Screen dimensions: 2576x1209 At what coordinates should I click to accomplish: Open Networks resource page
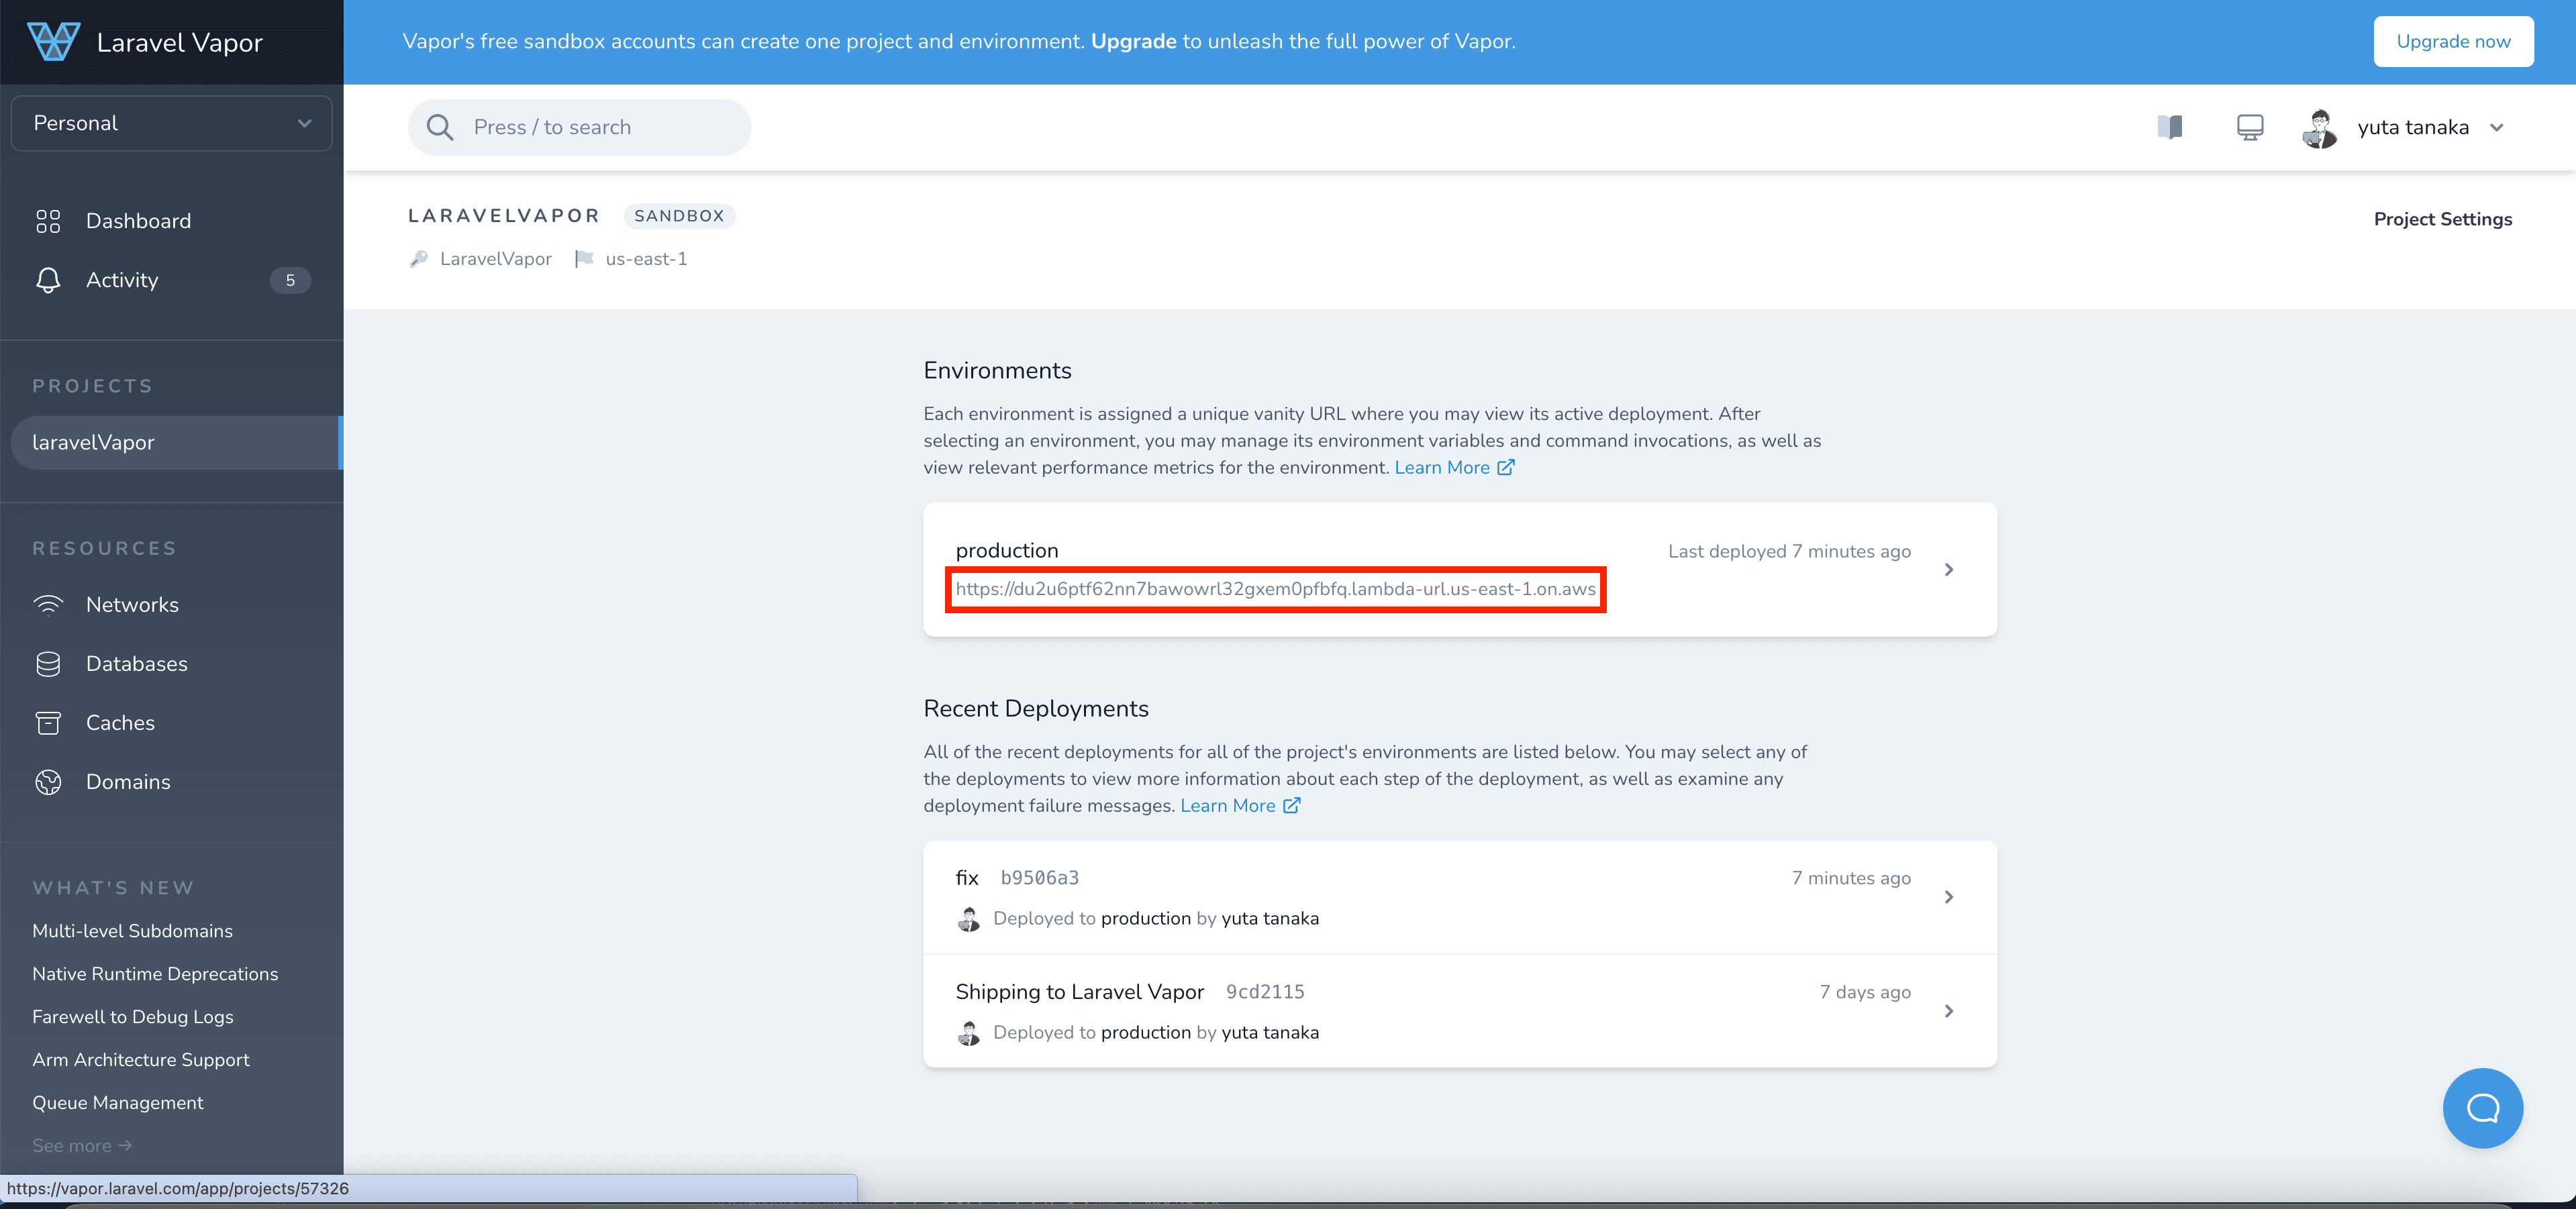point(132,604)
